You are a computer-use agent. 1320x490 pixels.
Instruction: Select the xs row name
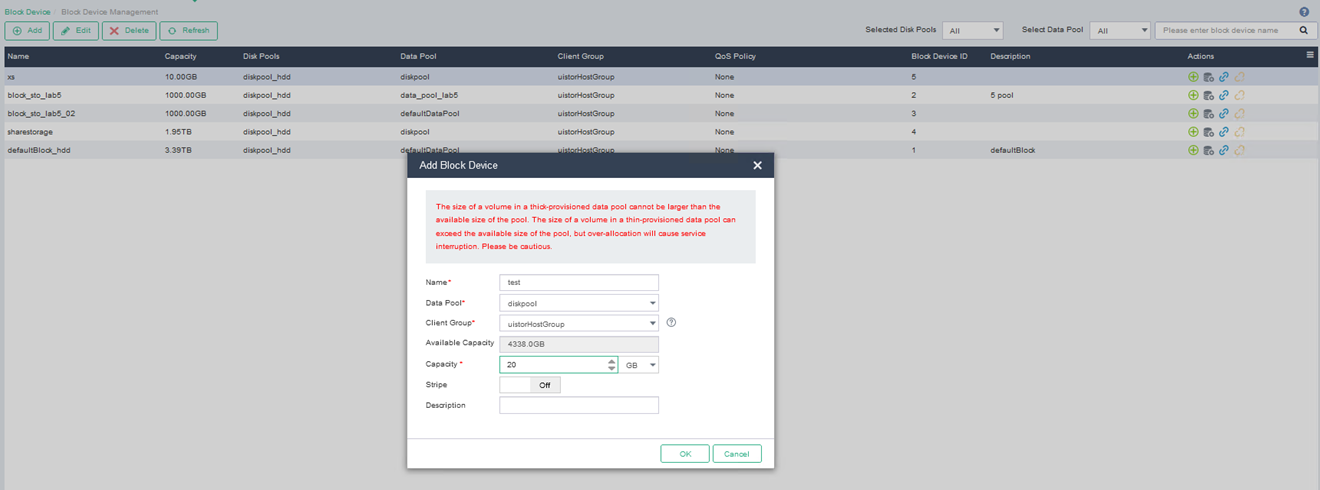tap(11, 77)
